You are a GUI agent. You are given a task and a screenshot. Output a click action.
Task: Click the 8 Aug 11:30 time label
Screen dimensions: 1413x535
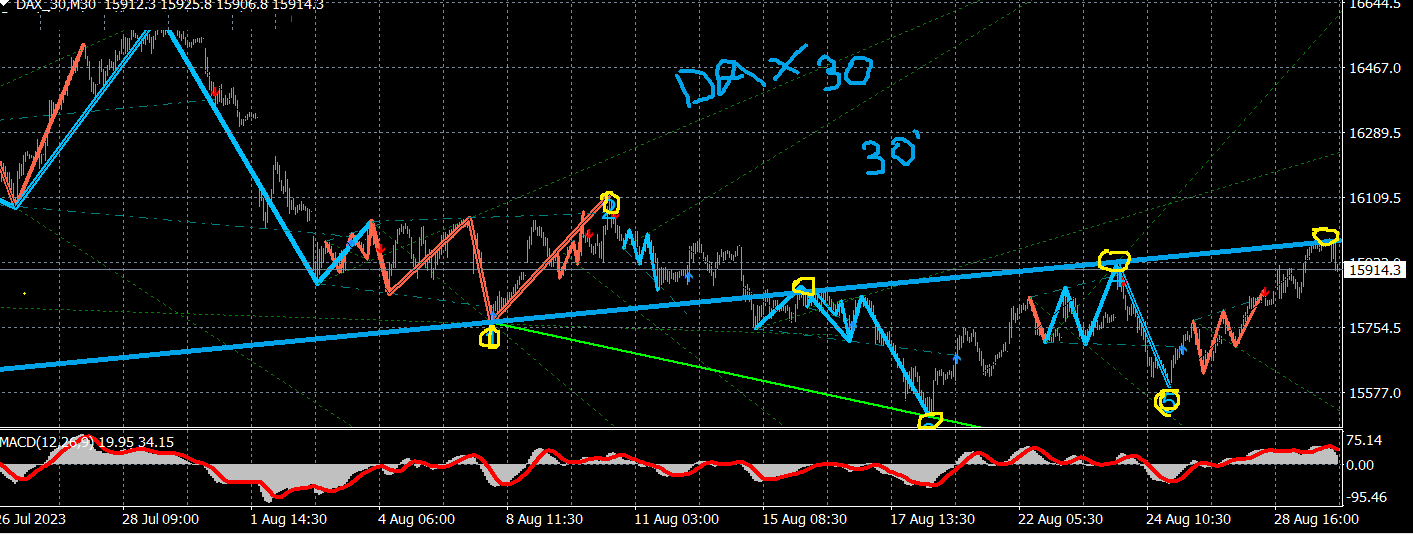544,520
